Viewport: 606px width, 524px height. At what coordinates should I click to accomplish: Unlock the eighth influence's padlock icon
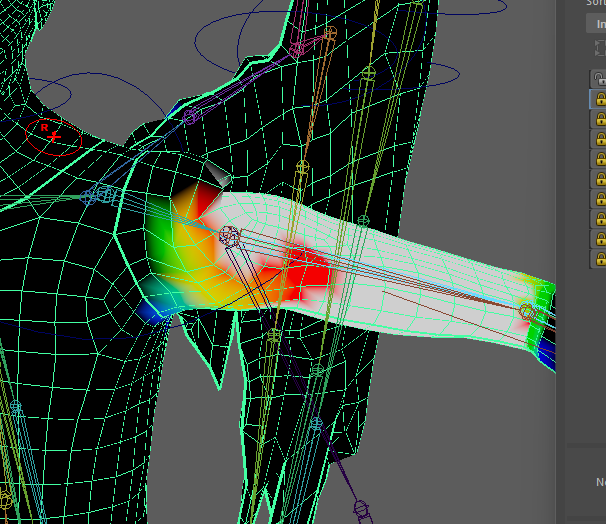tap(600, 218)
